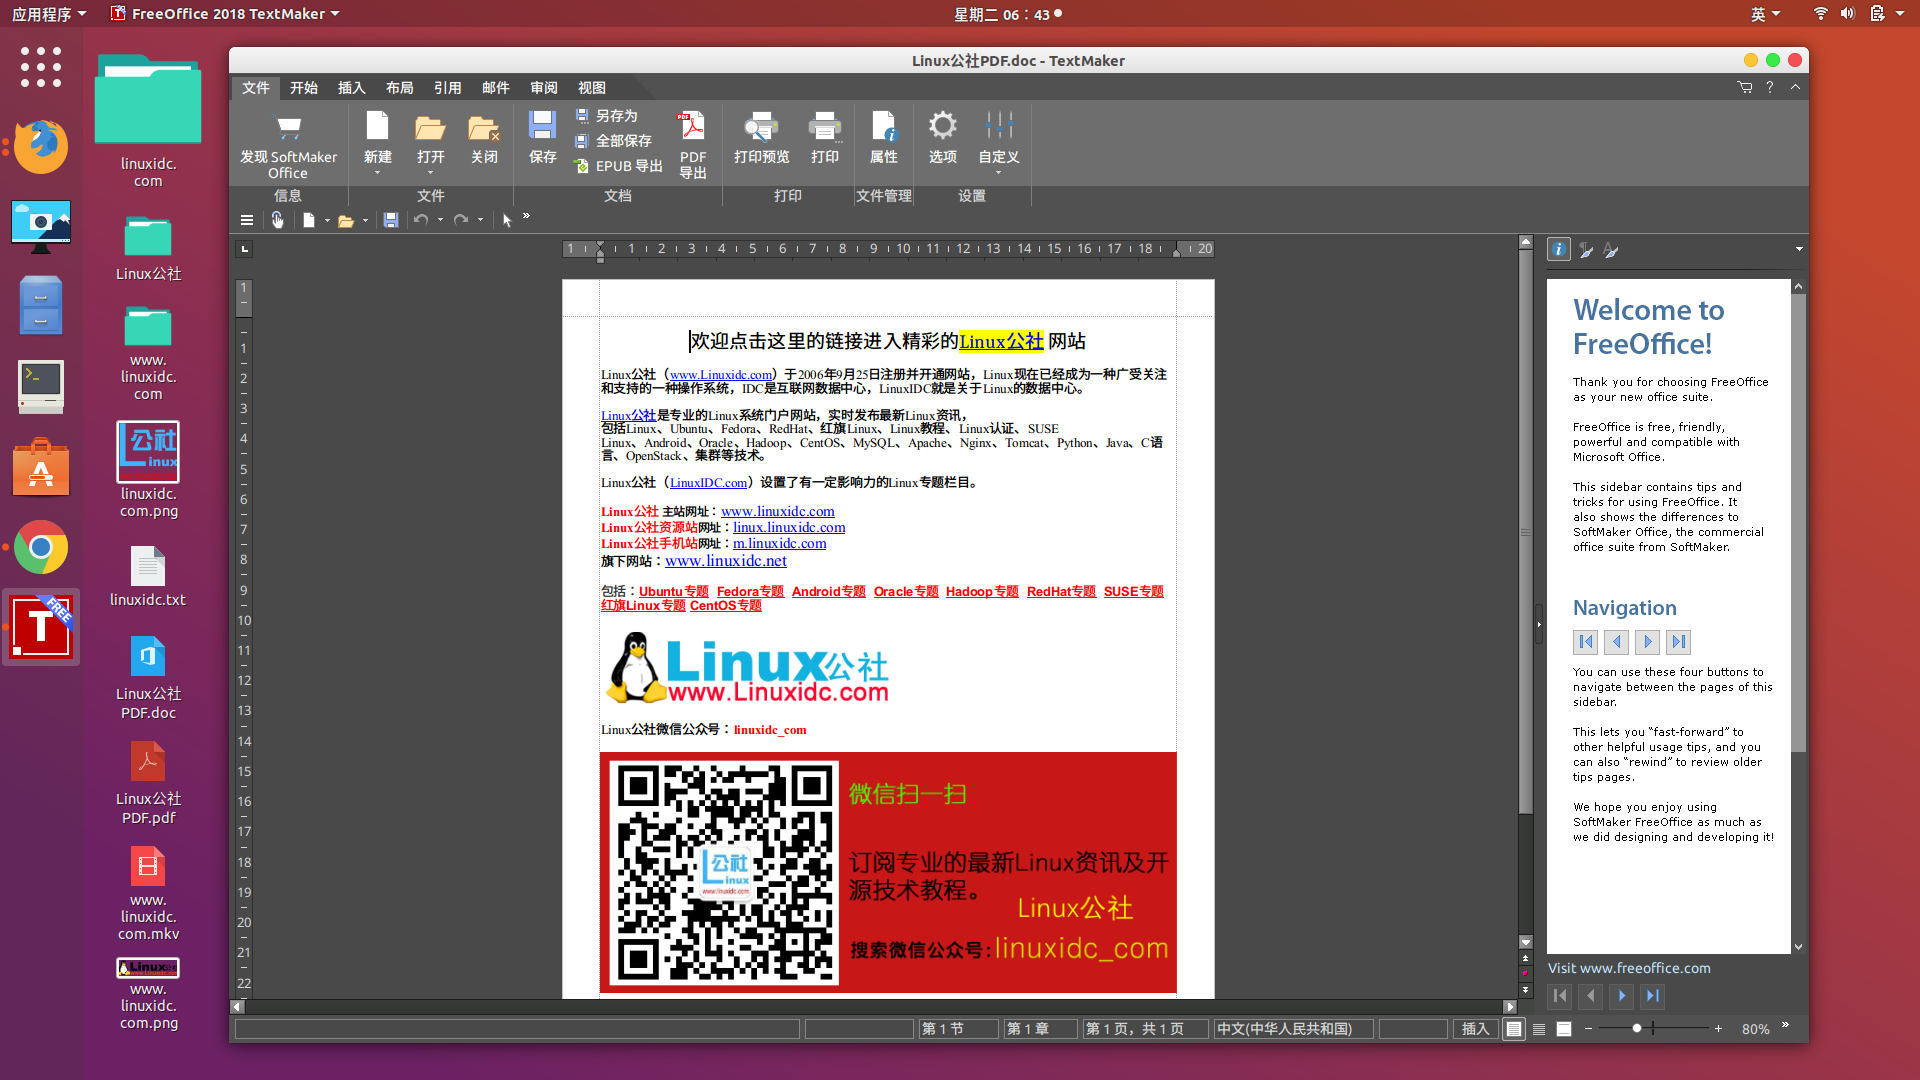
Task: Click the zoom slider handle in status bar
Action: tap(1637, 1028)
